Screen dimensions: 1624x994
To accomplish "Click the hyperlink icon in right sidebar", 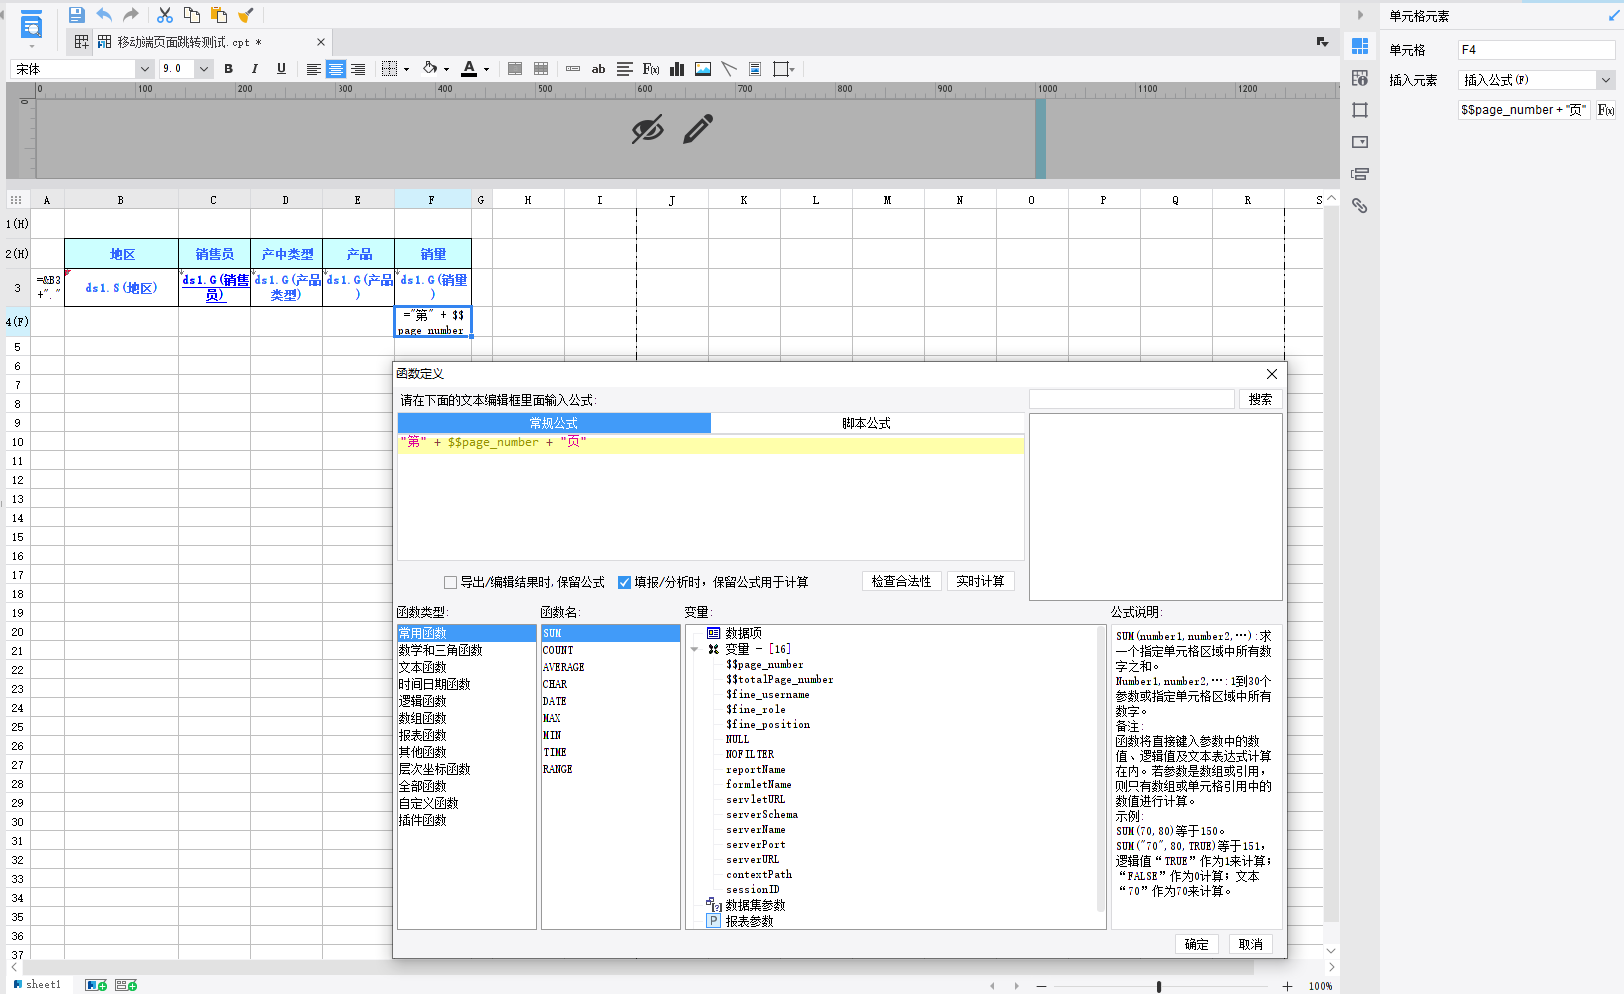I will pyautogui.click(x=1359, y=206).
